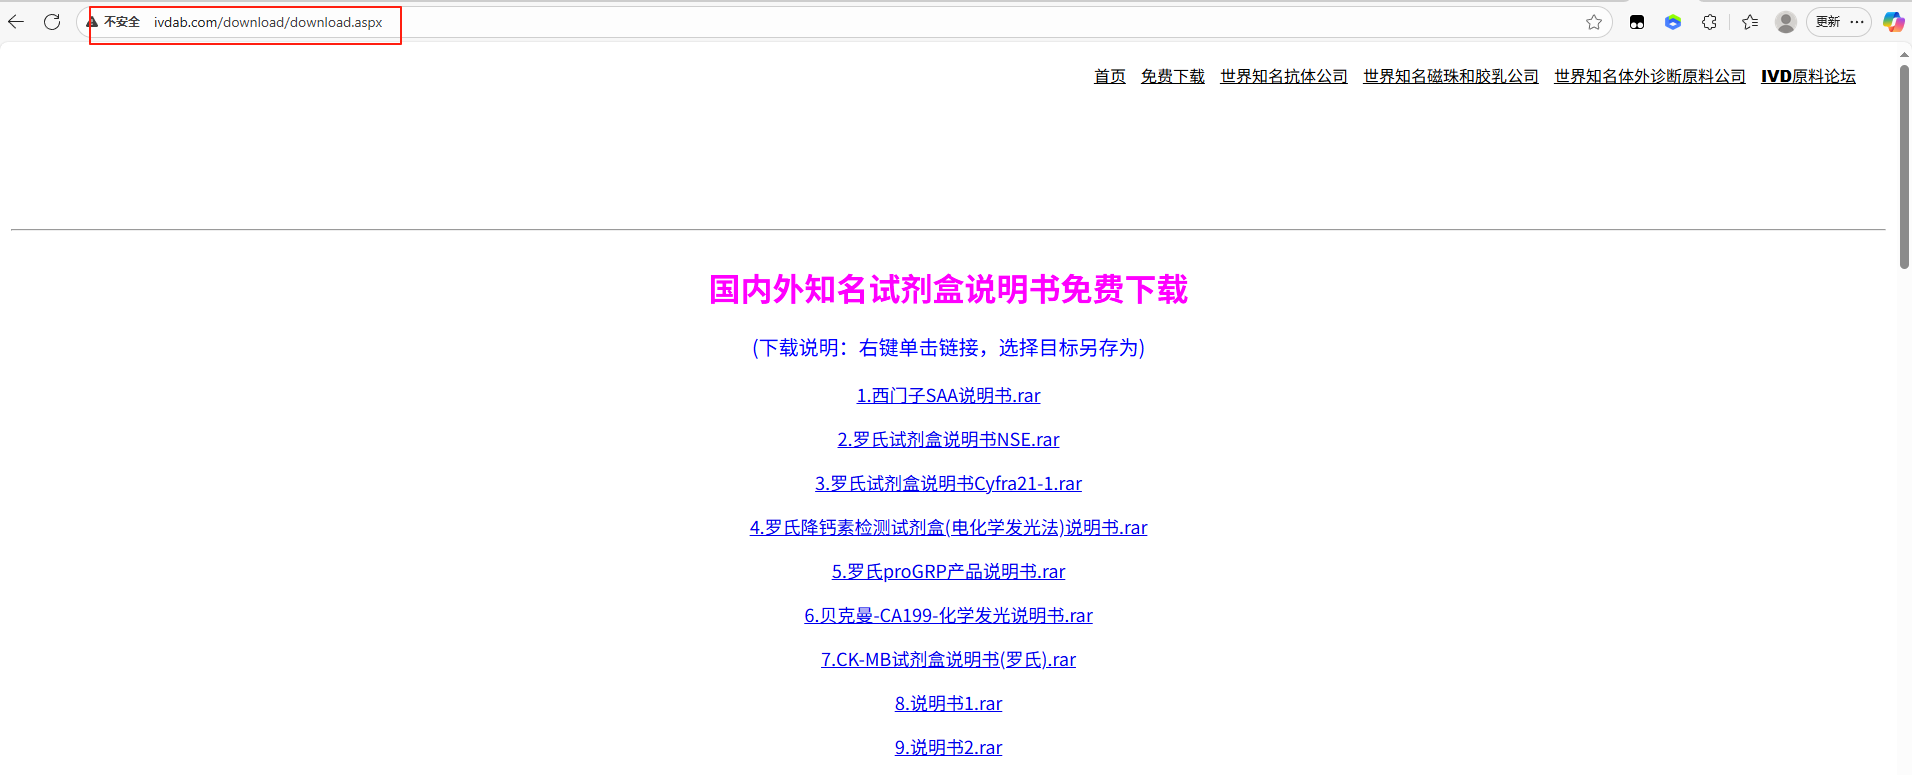This screenshot has height=775, width=1912.
Task: Add page to favorites with star icon
Action: tap(1594, 22)
